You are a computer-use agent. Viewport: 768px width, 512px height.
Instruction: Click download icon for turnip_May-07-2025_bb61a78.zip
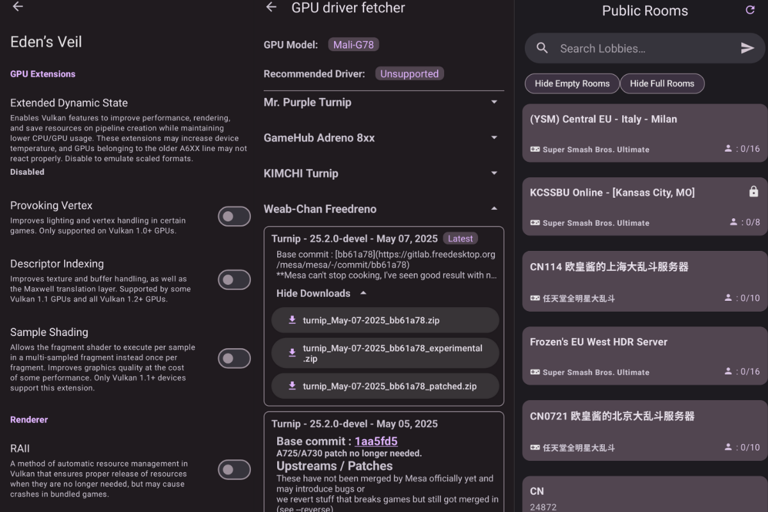pos(292,320)
